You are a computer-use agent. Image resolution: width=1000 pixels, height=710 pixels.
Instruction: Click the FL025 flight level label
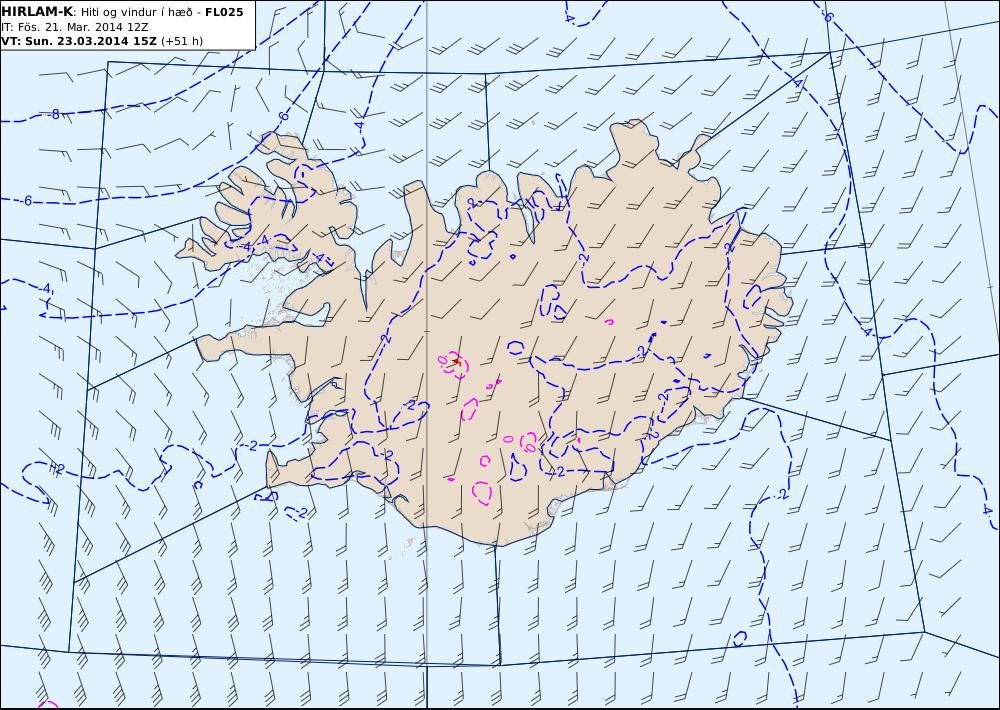tap(224, 12)
